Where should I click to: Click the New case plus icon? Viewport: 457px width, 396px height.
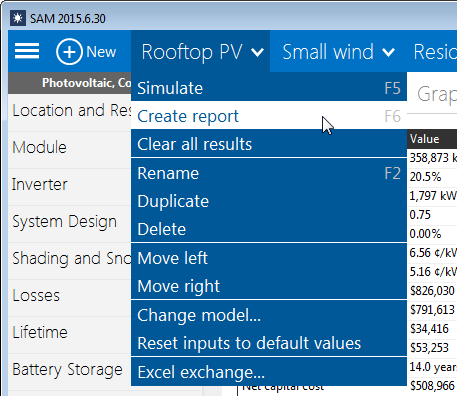(69, 52)
